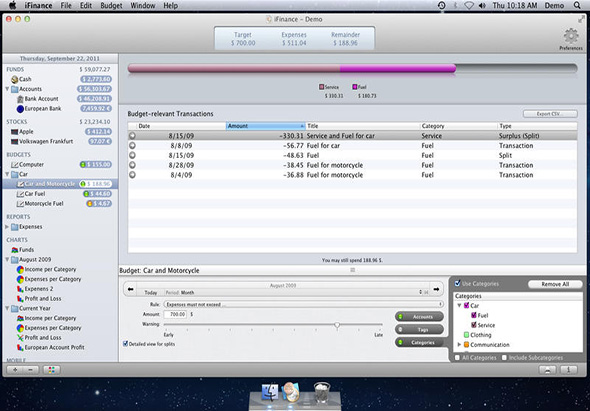Open the Car Fuel budget icon
This screenshot has height=411, width=590.
point(20,194)
